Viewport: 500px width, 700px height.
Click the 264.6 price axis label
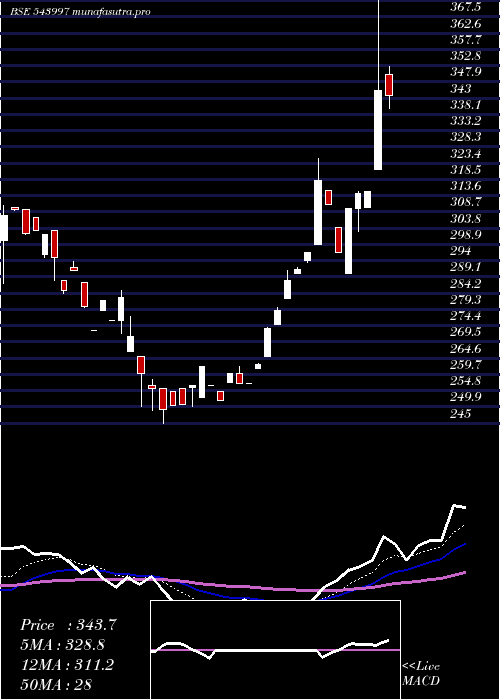coord(466,349)
